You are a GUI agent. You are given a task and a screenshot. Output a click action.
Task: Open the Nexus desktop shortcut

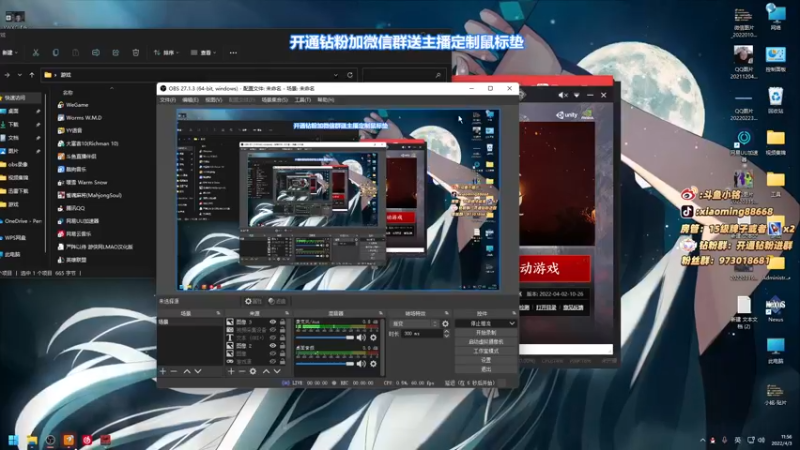point(776,309)
